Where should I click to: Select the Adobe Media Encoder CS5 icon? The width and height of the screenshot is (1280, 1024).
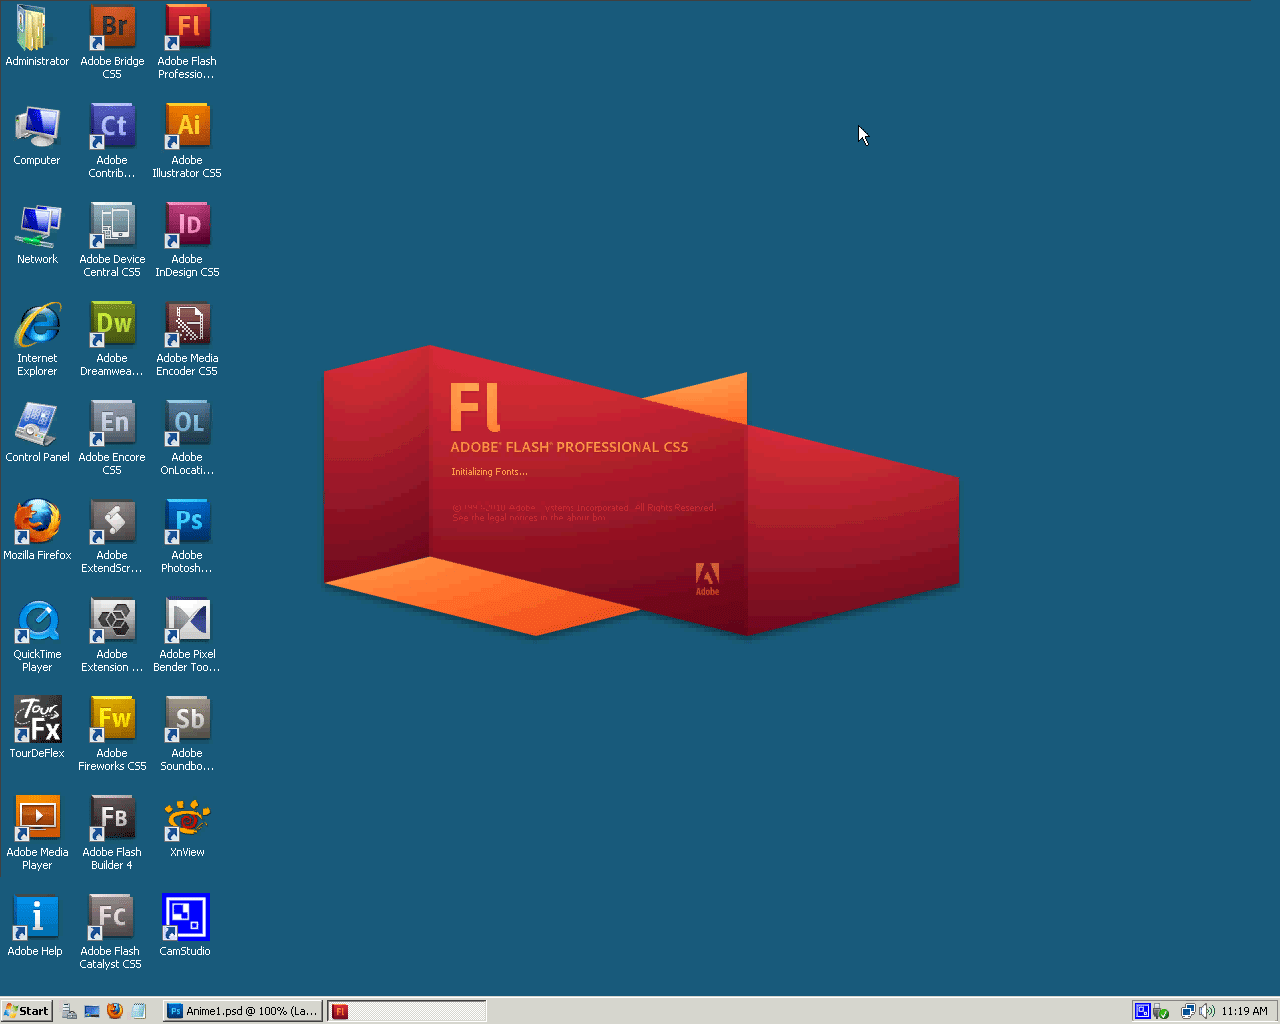[x=187, y=340]
